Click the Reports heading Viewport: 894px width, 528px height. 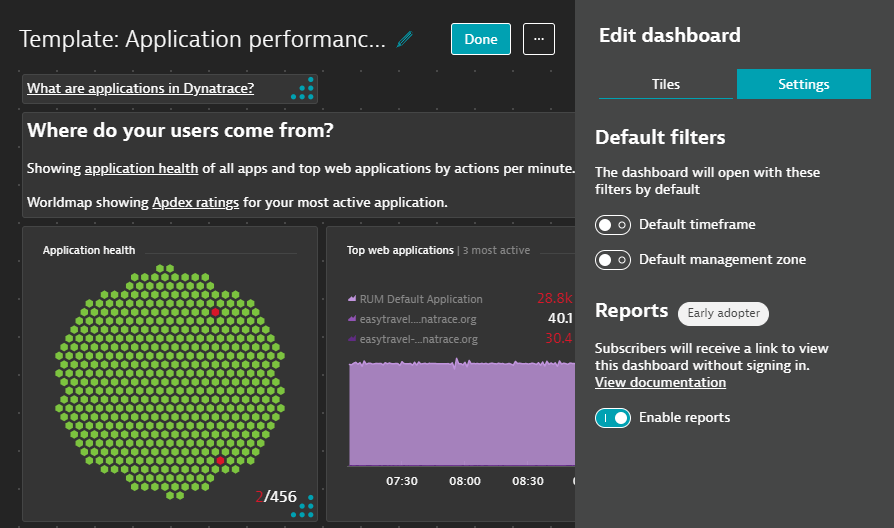click(631, 311)
